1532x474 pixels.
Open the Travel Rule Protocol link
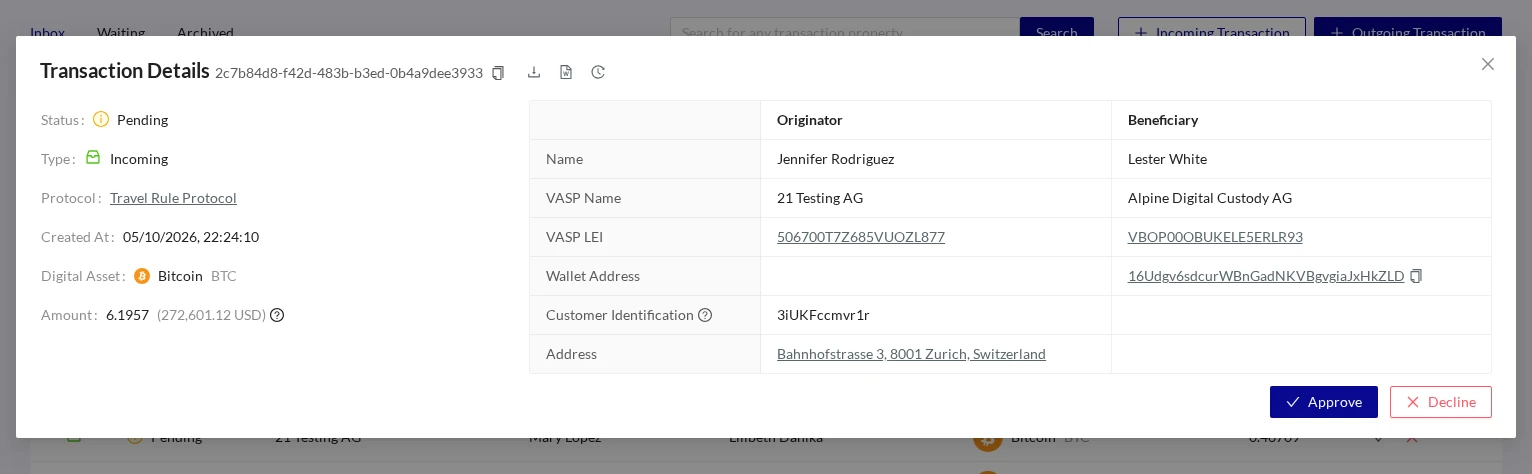click(173, 198)
